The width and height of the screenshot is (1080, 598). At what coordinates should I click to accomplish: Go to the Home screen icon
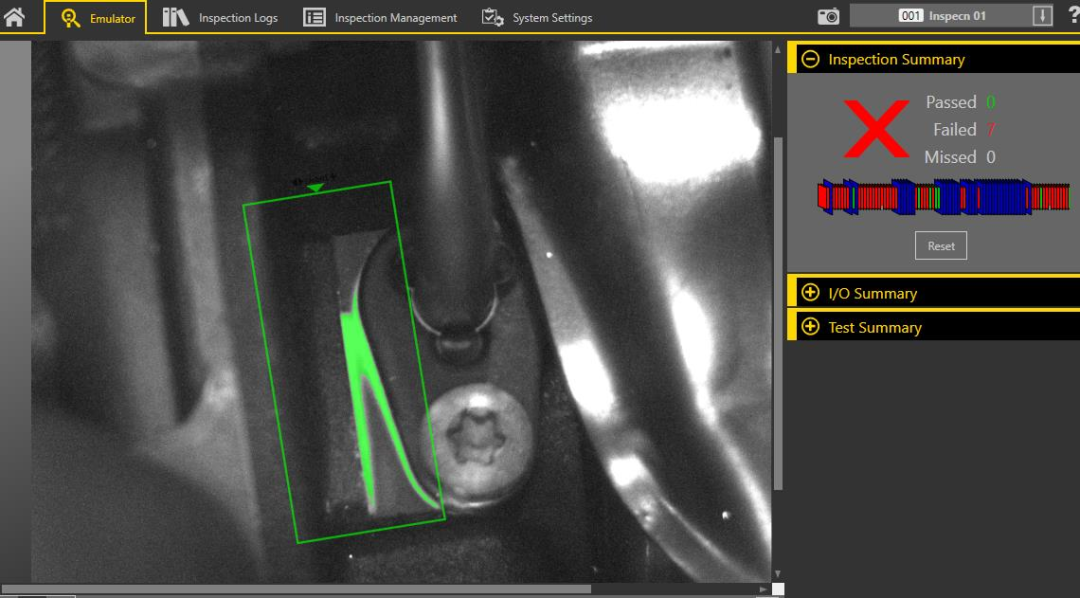(14, 17)
